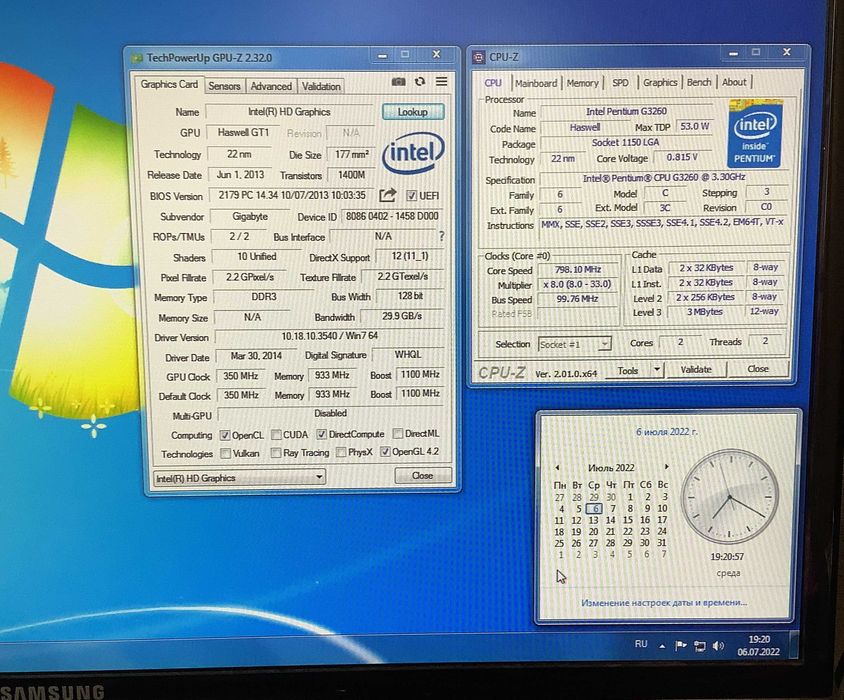Select July 15 in the calendar

click(628, 520)
